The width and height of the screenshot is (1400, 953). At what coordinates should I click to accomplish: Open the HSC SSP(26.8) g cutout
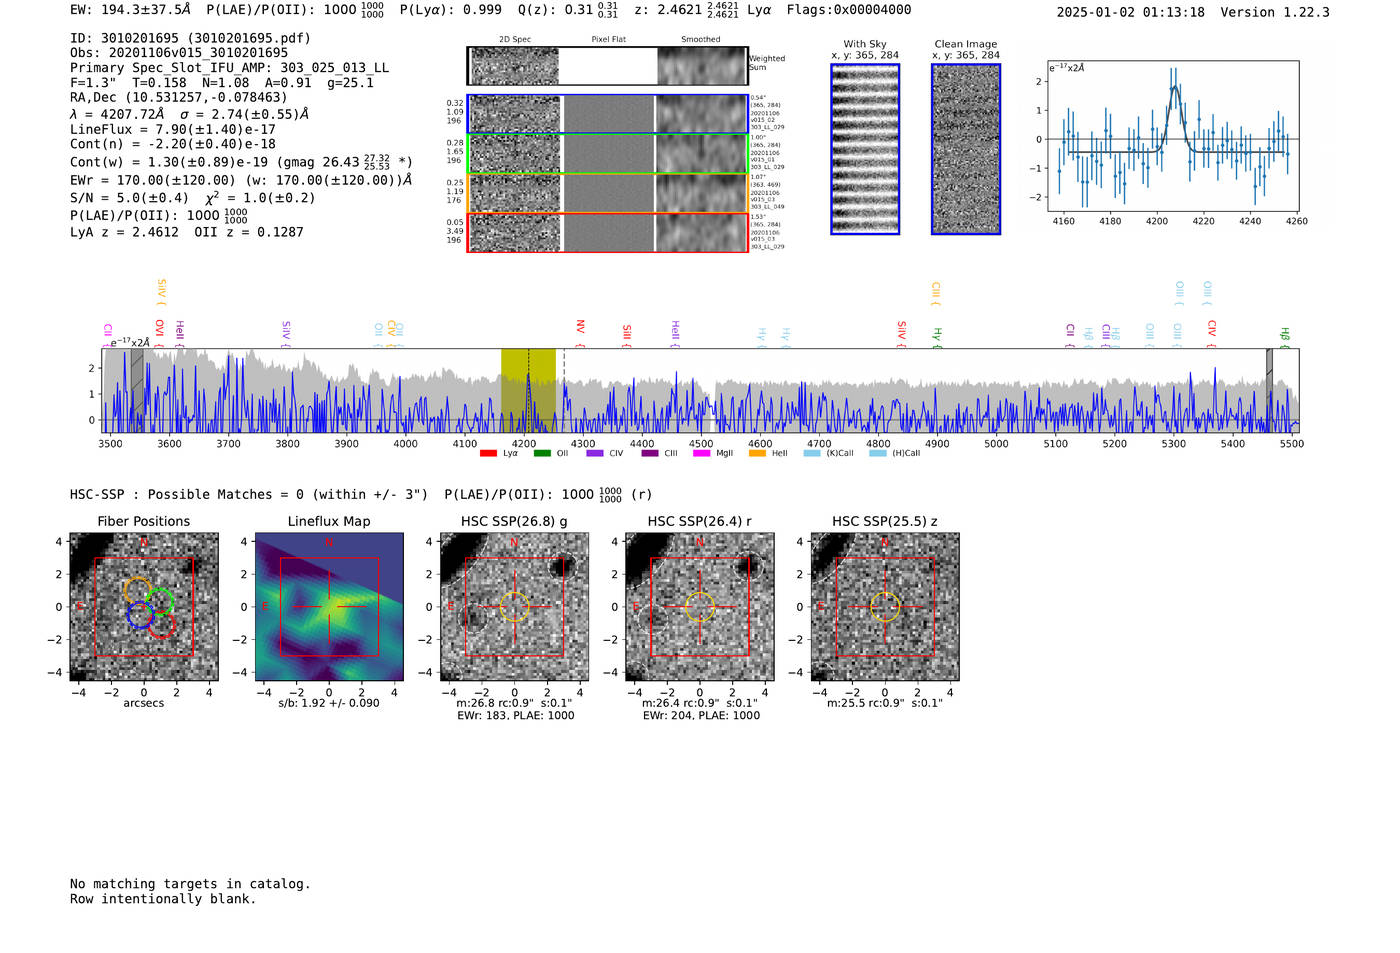514,607
